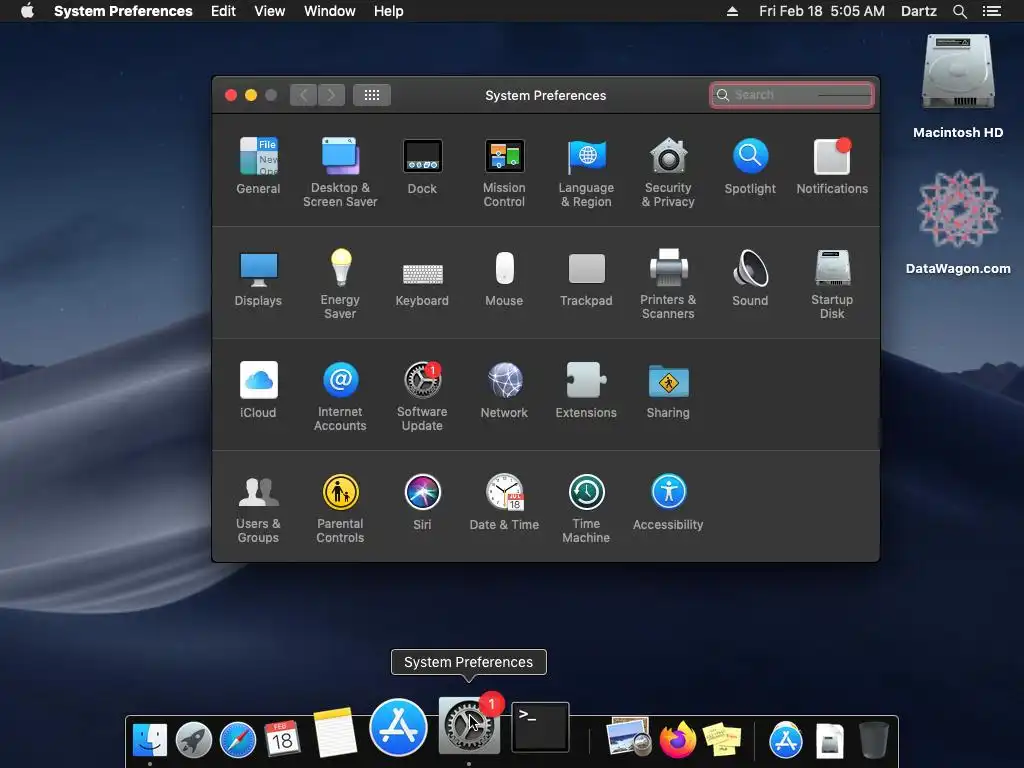Open Users & Groups preferences
Viewport: 1024px width, 768px height.
258,509
